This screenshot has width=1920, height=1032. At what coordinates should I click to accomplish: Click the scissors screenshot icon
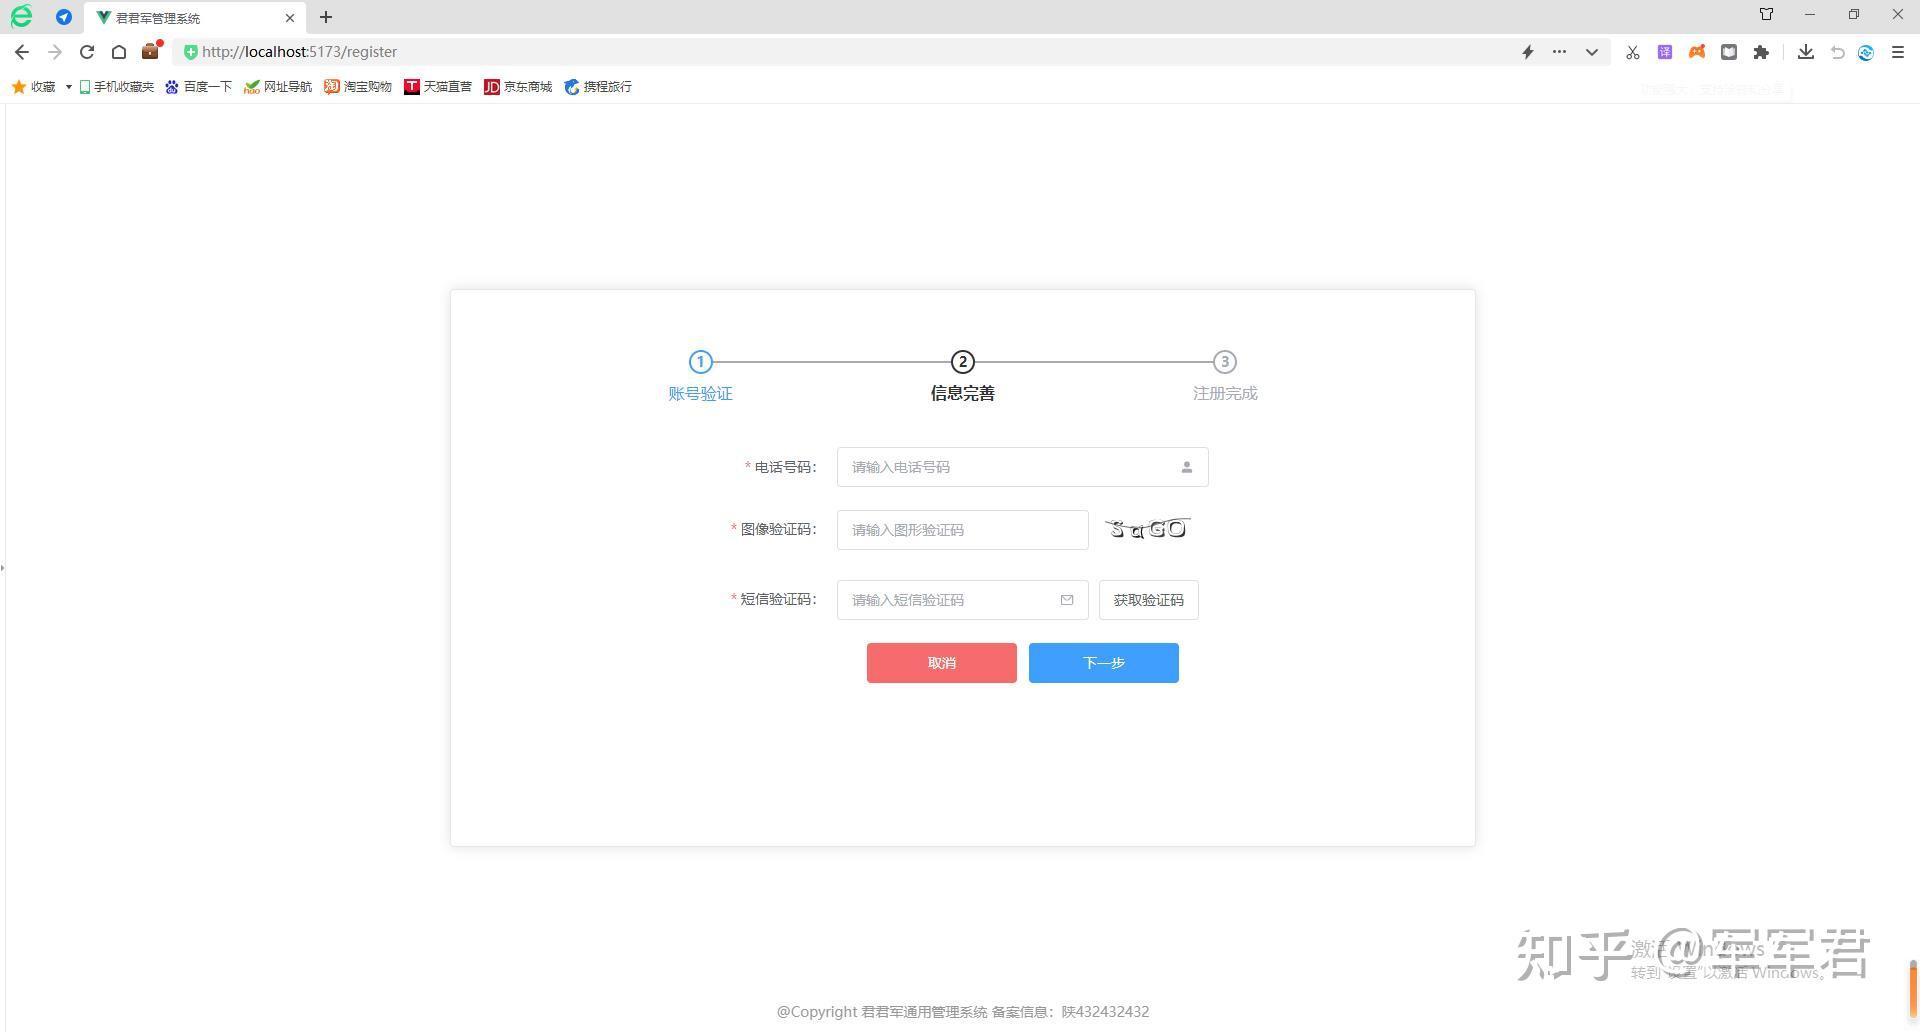[1631, 52]
